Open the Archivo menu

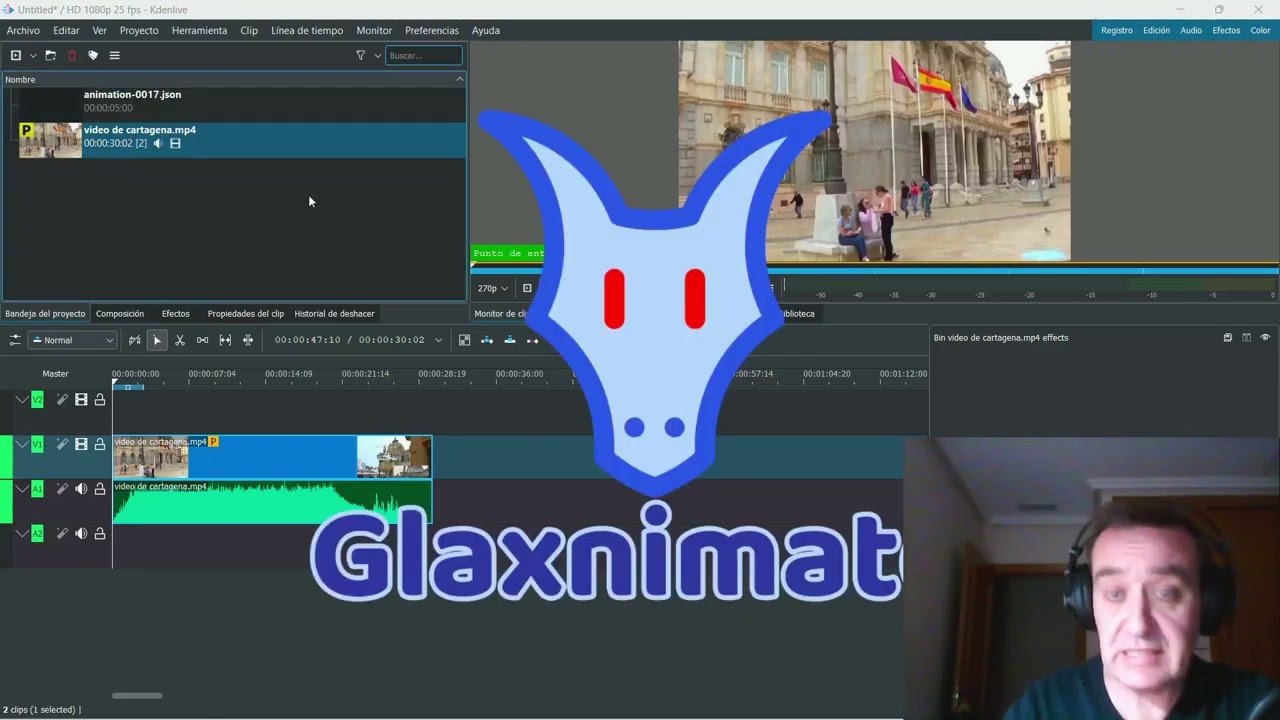click(x=23, y=30)
